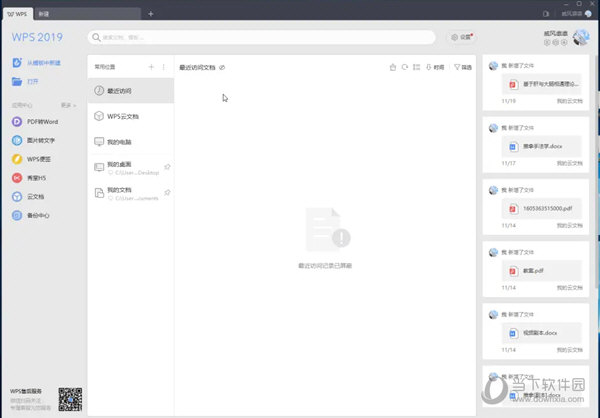Open the cloud documents app in sidebar

pos(28,197)
